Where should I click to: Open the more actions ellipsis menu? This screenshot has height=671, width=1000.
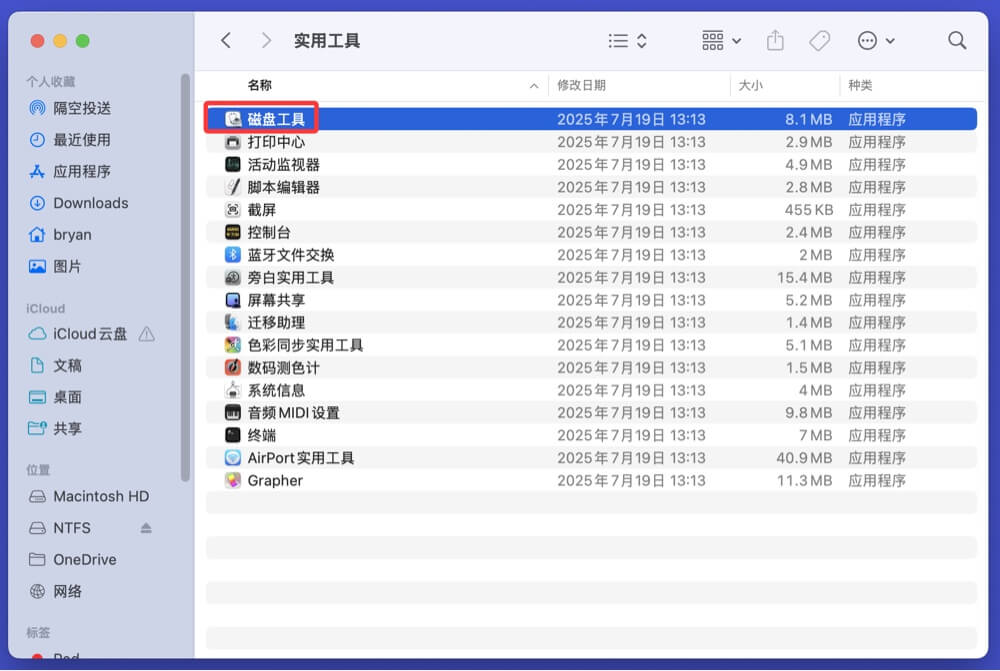pyautogui.click(x=875, y=40)
